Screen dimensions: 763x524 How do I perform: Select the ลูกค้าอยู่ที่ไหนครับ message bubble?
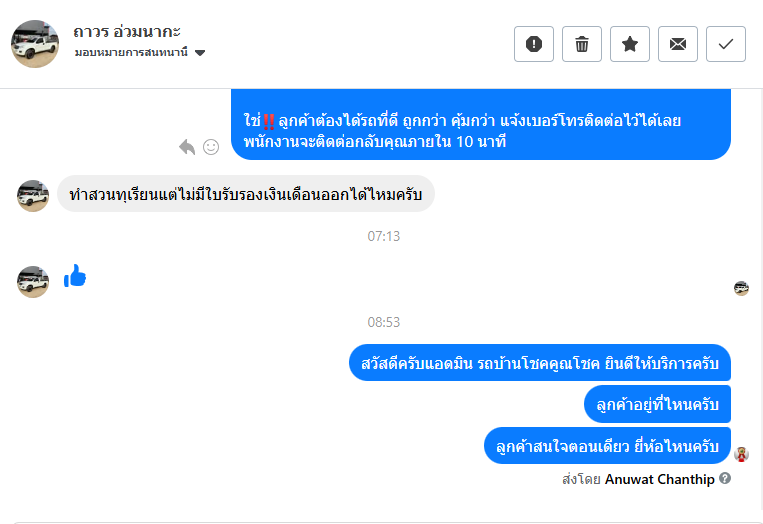pos(657,404)
